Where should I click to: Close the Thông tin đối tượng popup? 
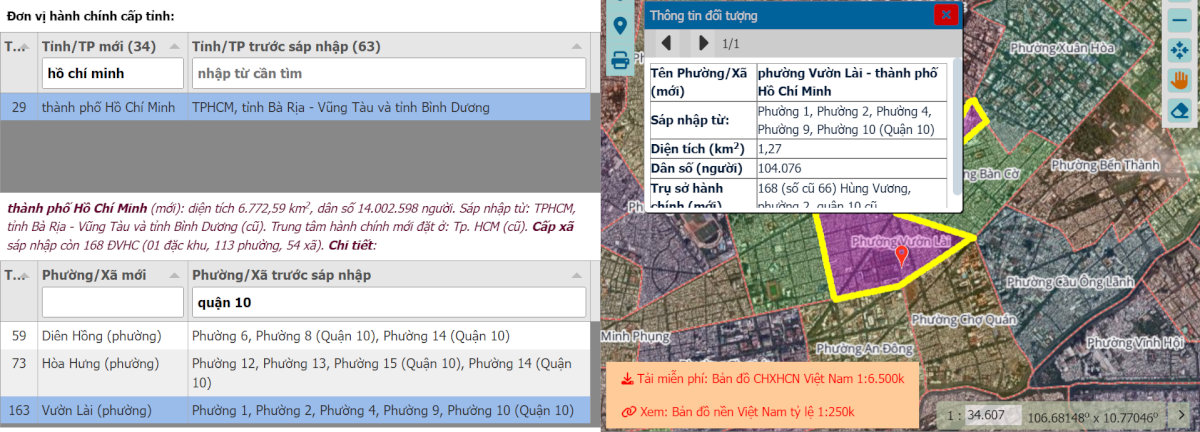point(945,14)
